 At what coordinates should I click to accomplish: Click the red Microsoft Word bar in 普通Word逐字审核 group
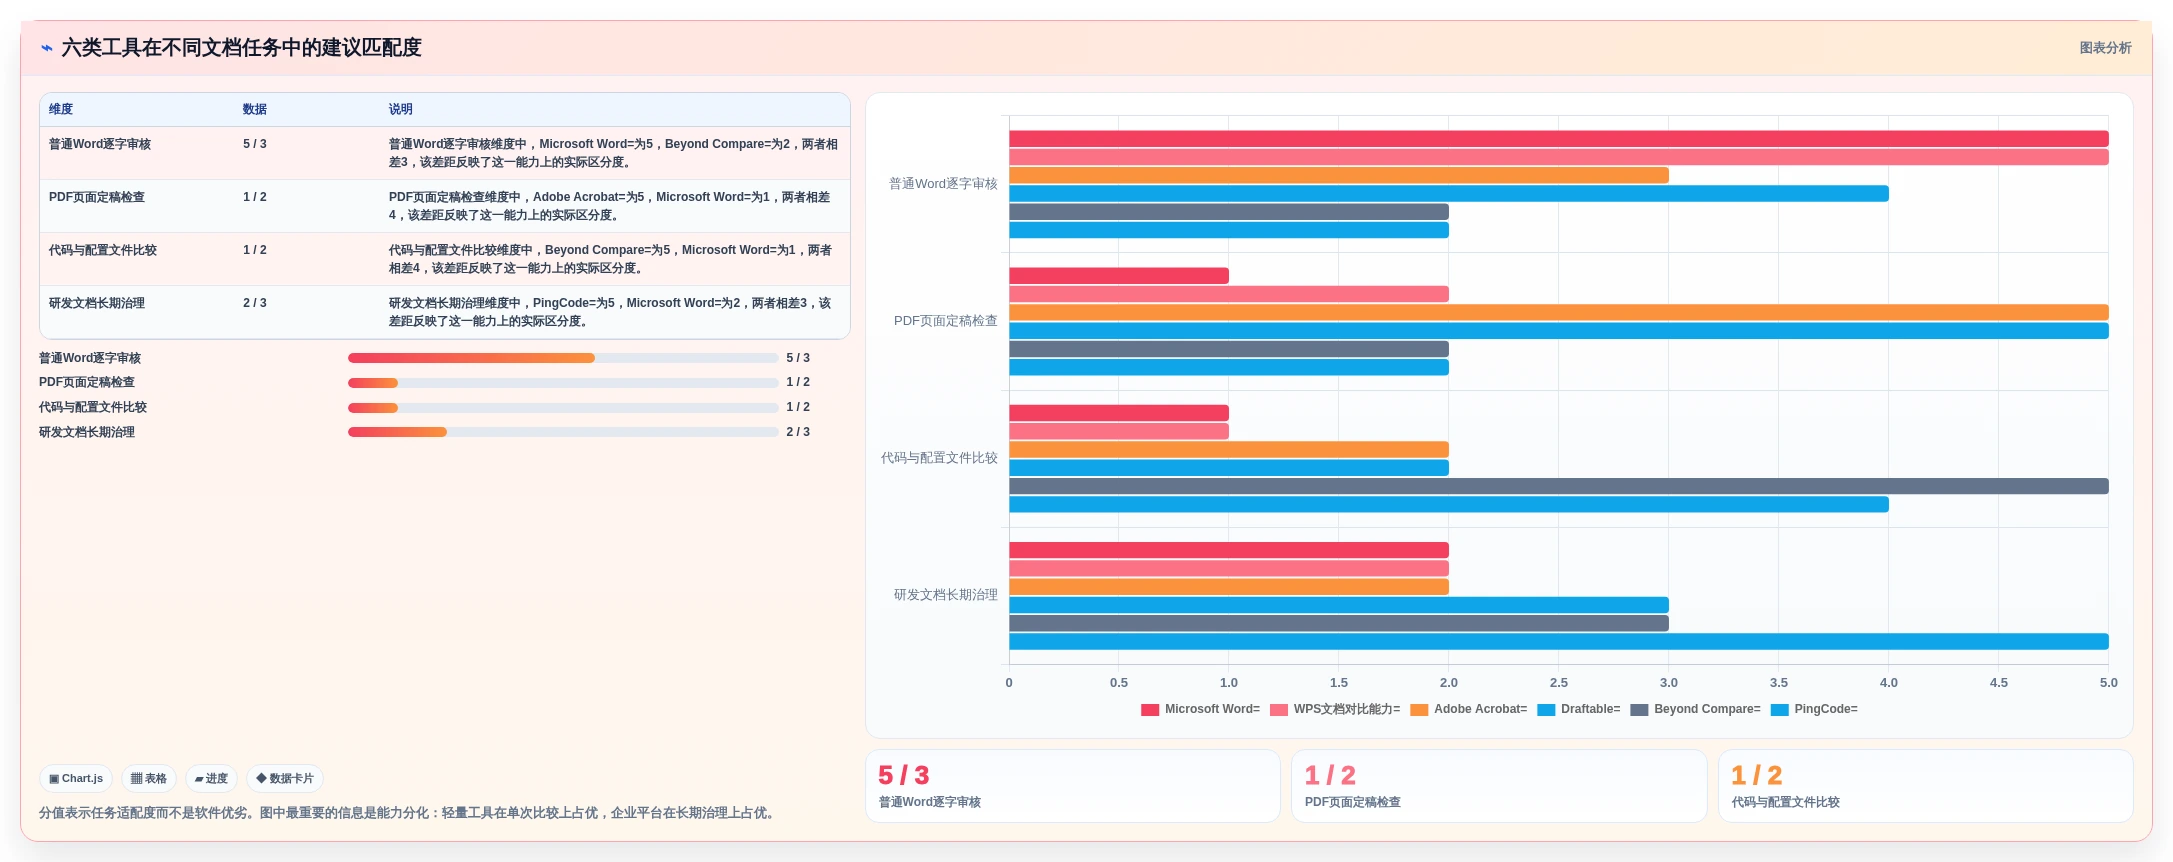pos(1558,139)
